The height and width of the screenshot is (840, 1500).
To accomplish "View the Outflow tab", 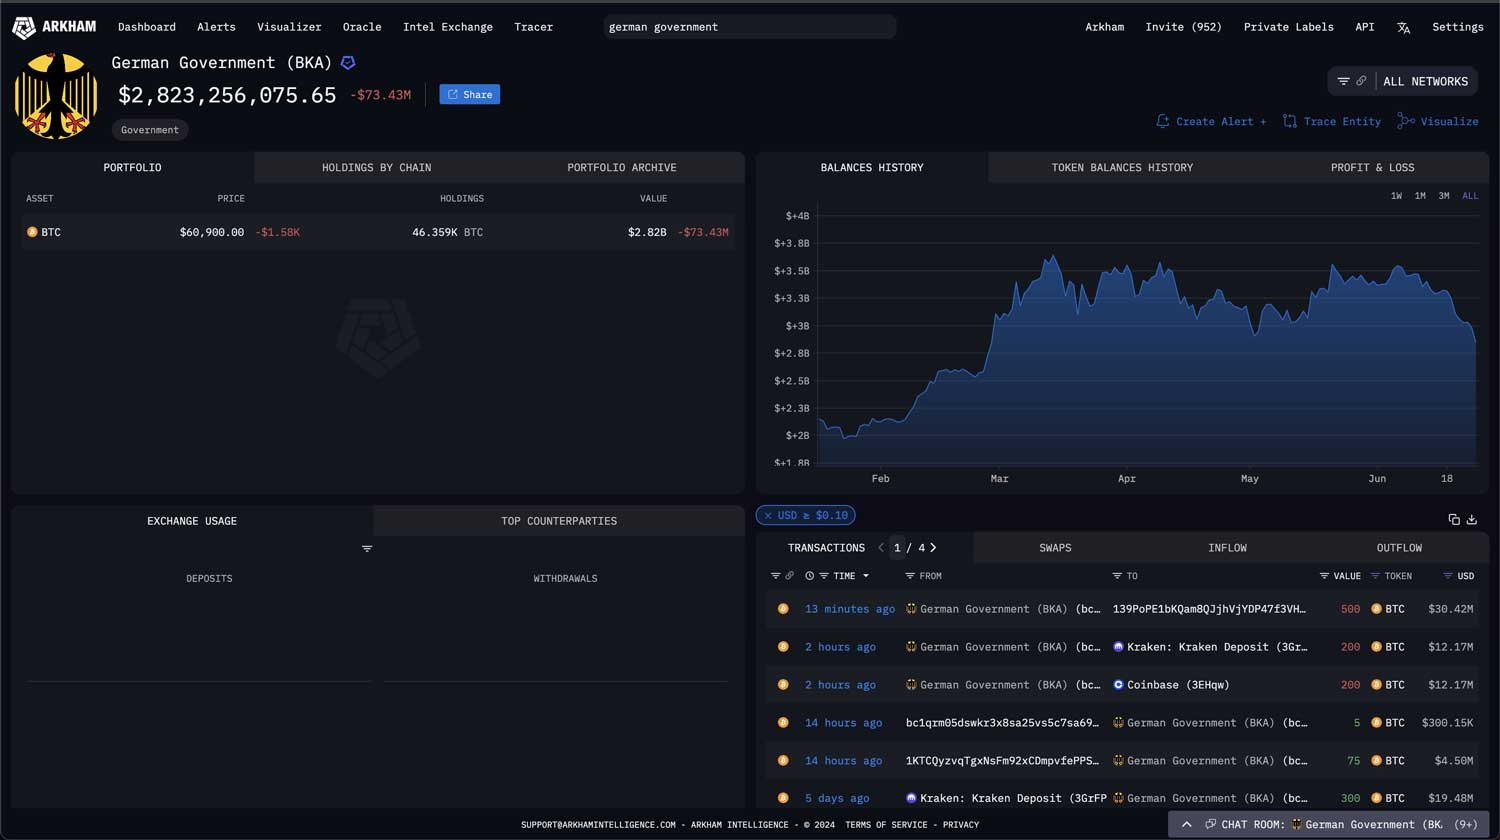I will pos(1399,548).
